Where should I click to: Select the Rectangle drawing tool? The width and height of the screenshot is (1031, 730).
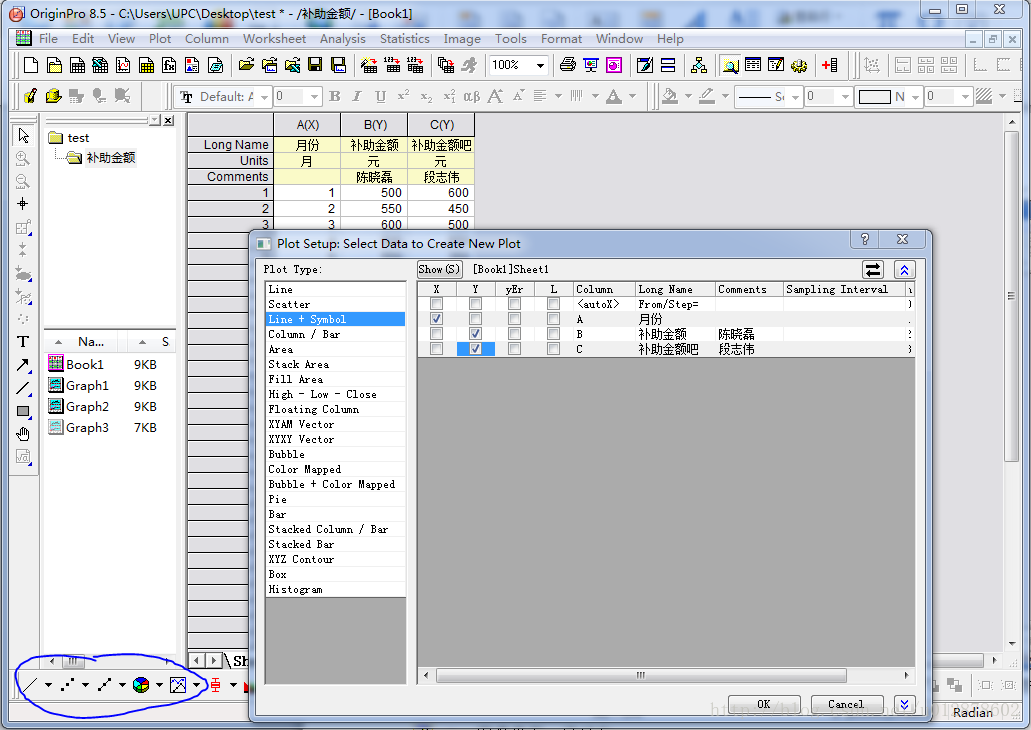pos(23,411)
